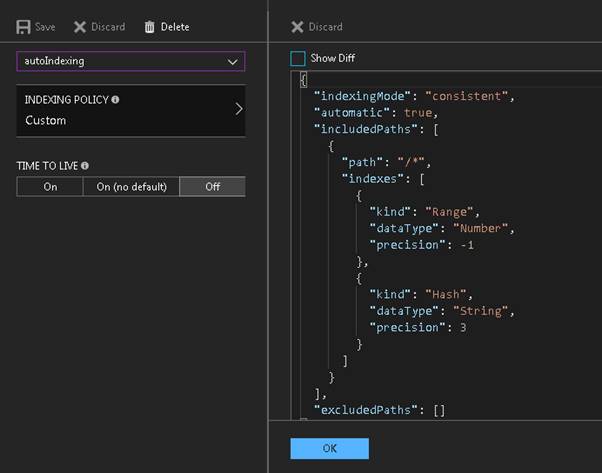
Task: Click the "kind": "Range" line
Action: (x=424, y=212)
